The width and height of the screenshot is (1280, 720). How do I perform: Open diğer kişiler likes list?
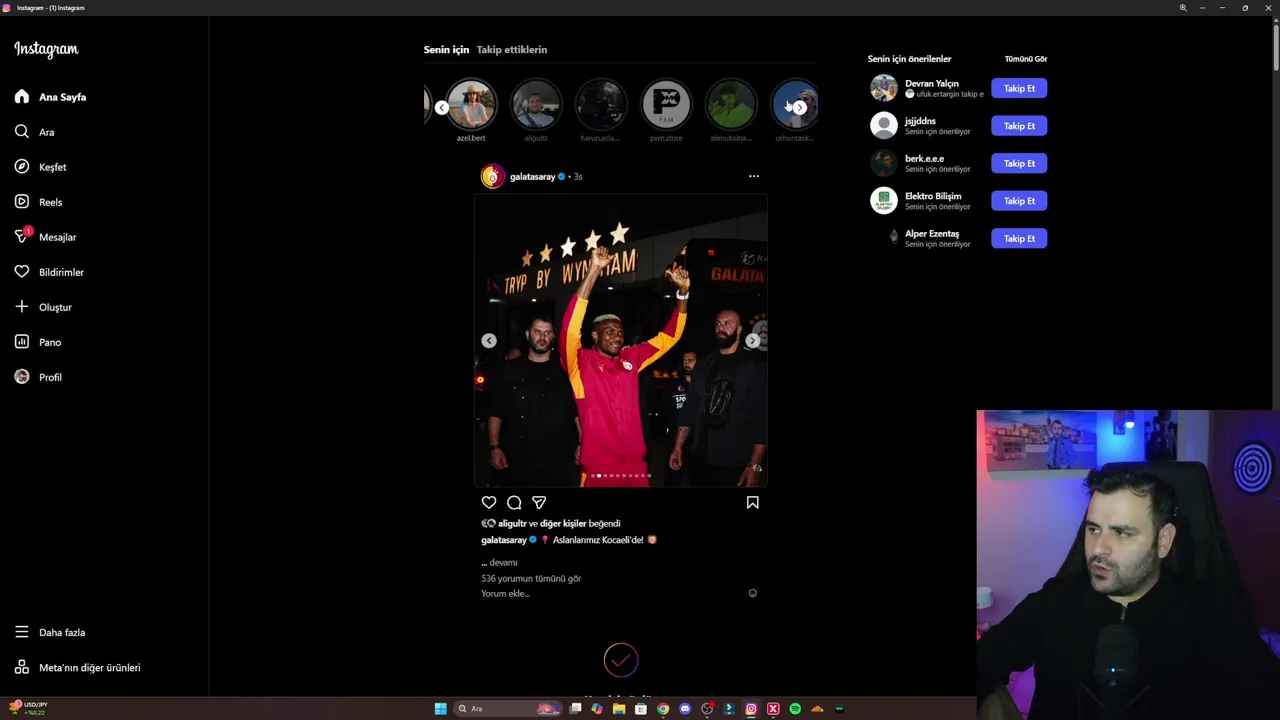click(563, 523)
